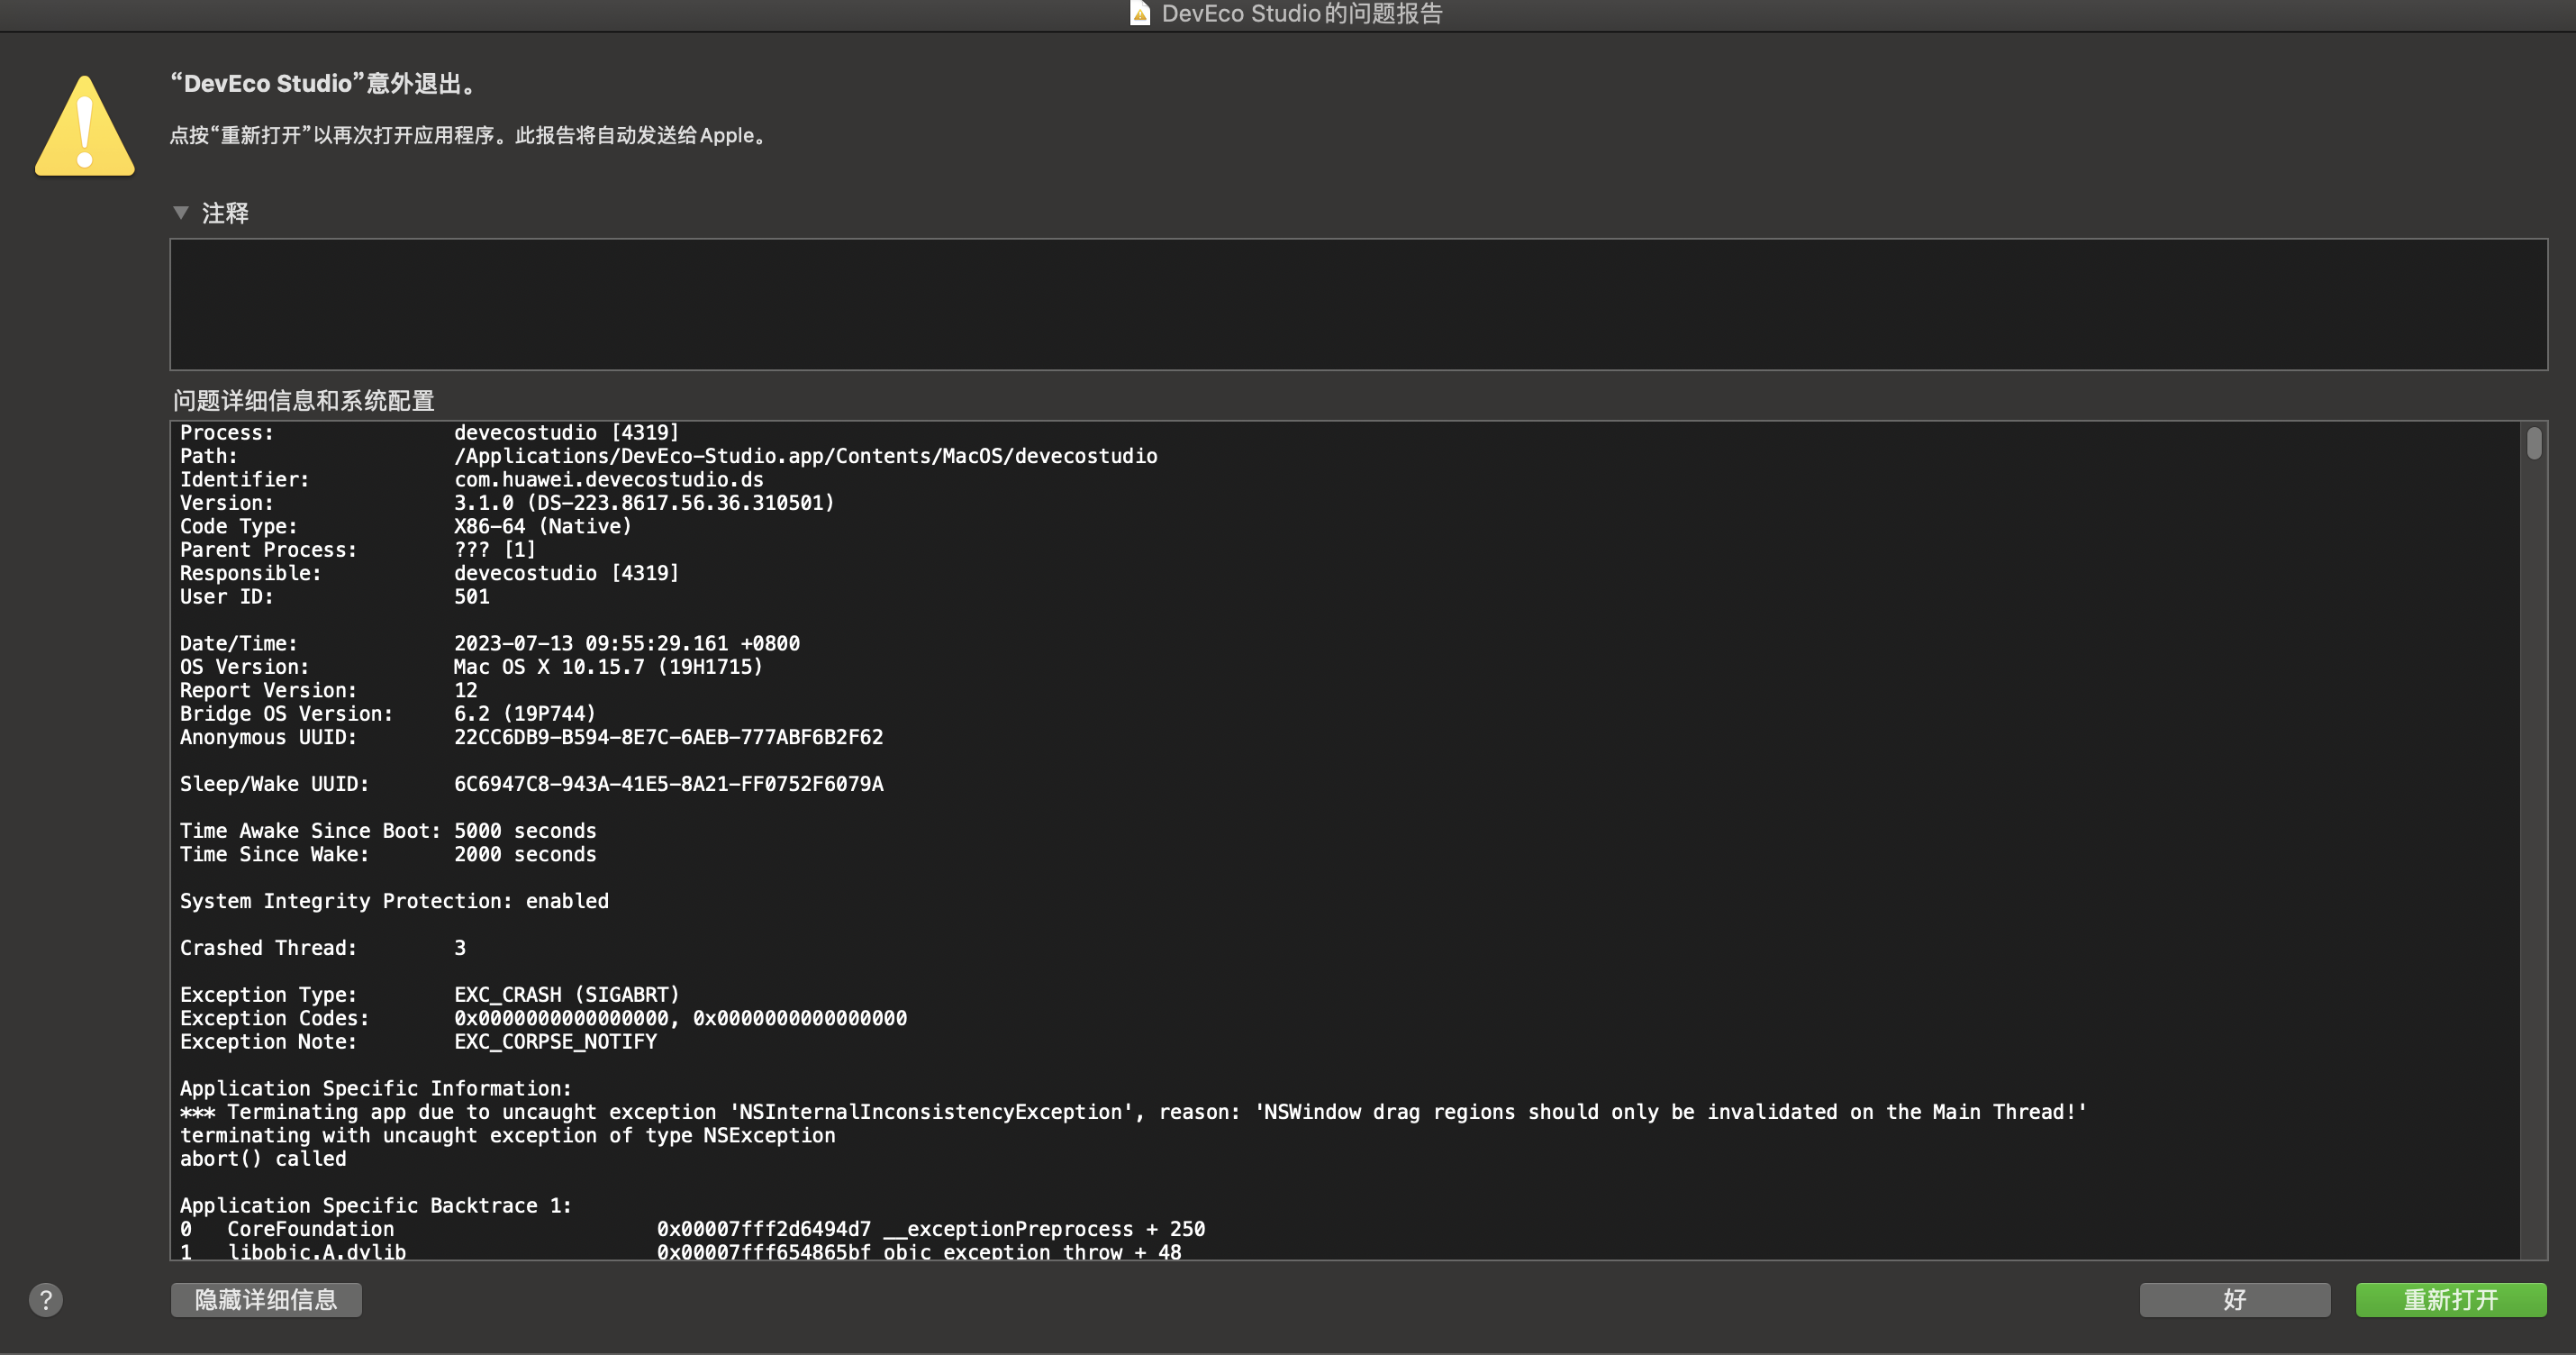Click the NSInternalInconsistencyException termination line

[x=1133, y=1111]
